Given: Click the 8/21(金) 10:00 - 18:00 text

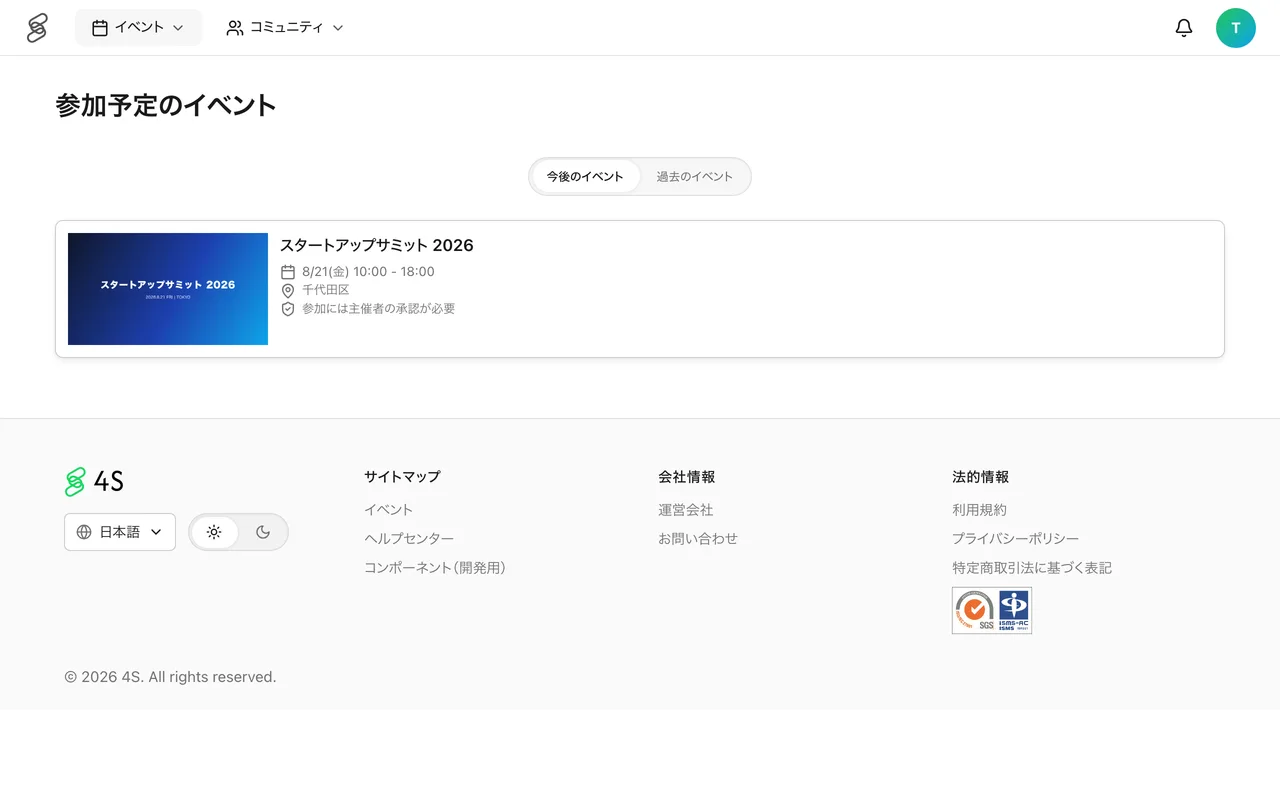Looking at the screenshot, I should point(368,272).
